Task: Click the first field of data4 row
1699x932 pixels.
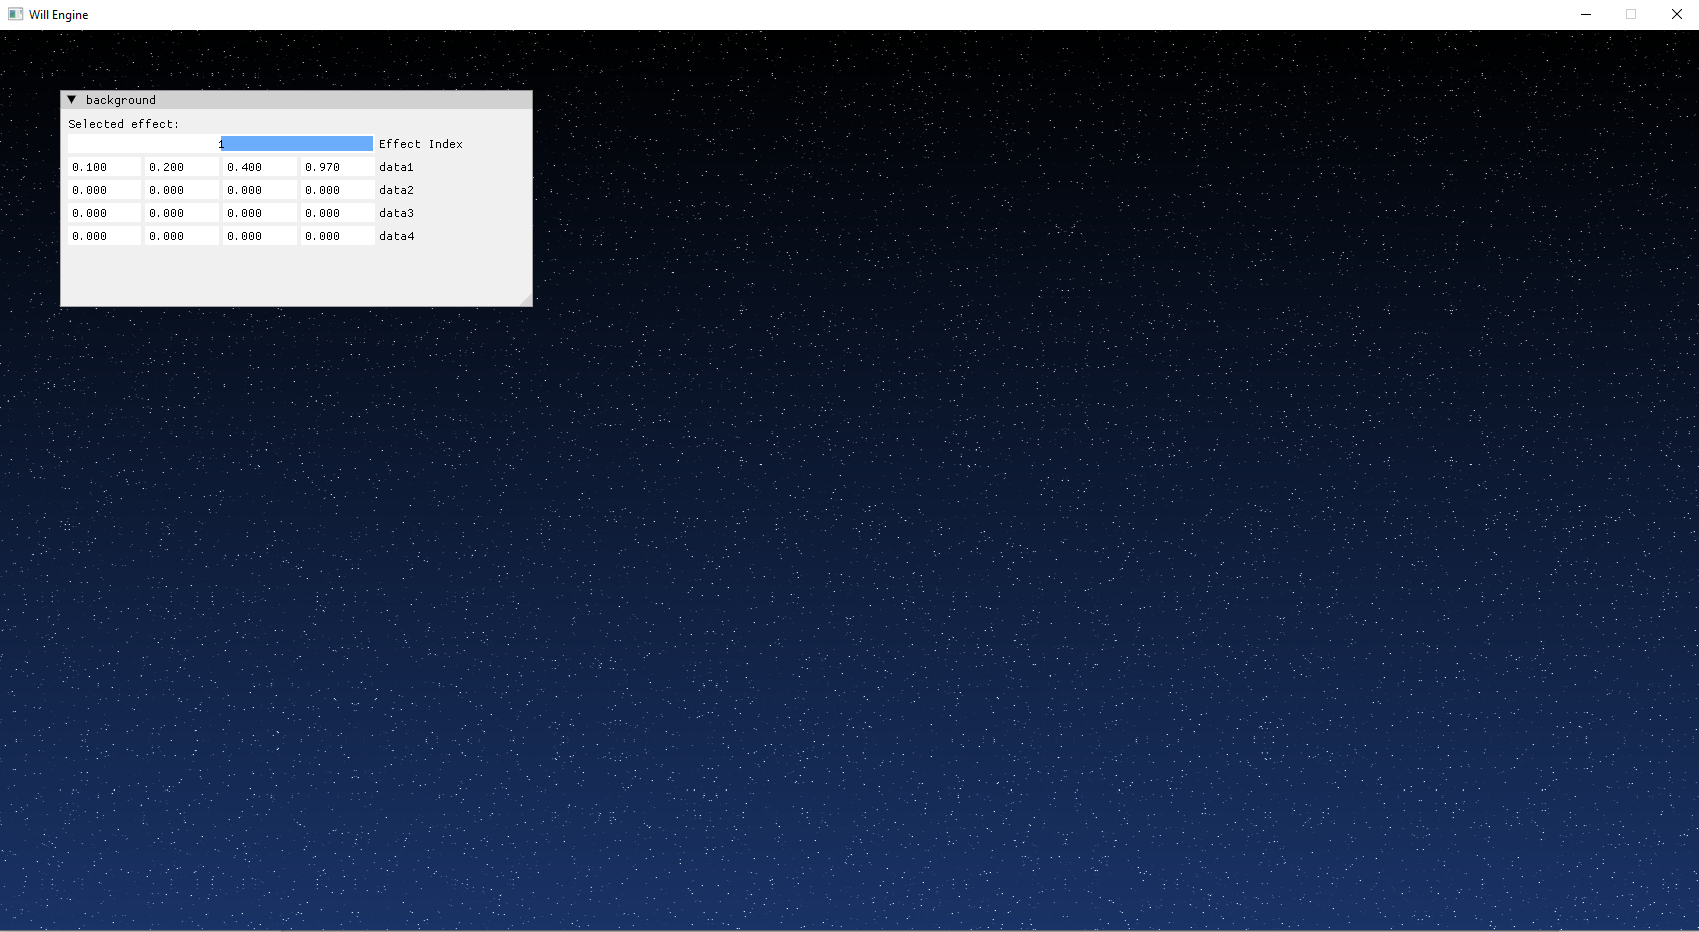Action: tap(103, 236)
